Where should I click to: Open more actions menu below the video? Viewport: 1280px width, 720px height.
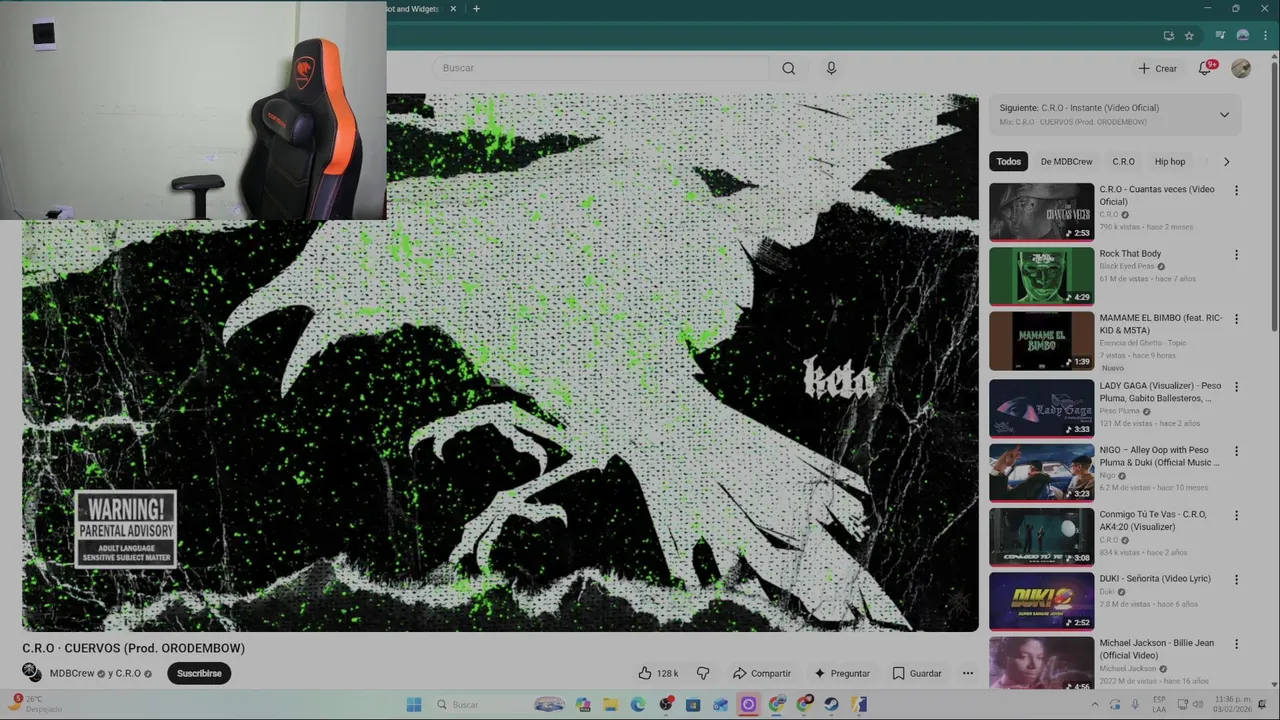pyautogui.click(x=967, y=673)
